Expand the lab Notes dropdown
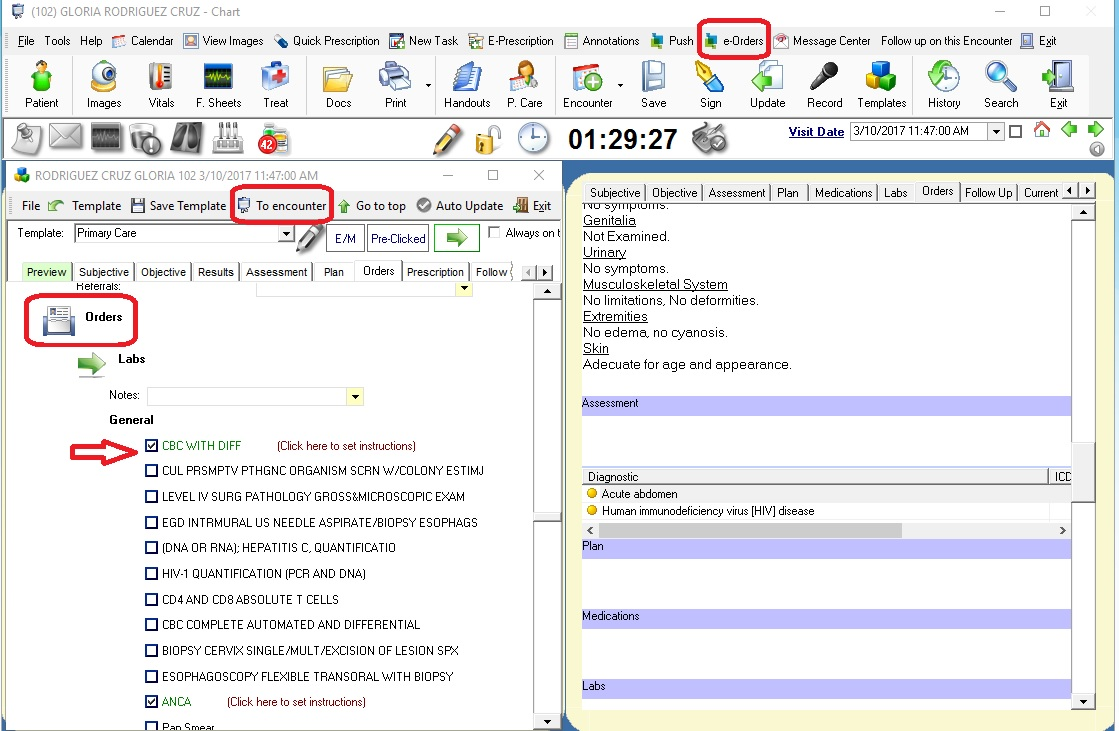 (x=355, y=397)
